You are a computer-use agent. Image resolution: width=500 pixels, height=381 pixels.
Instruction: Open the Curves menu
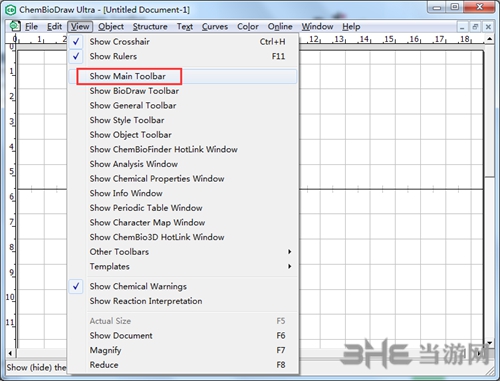pyautogui.click(x=215, y=26)
